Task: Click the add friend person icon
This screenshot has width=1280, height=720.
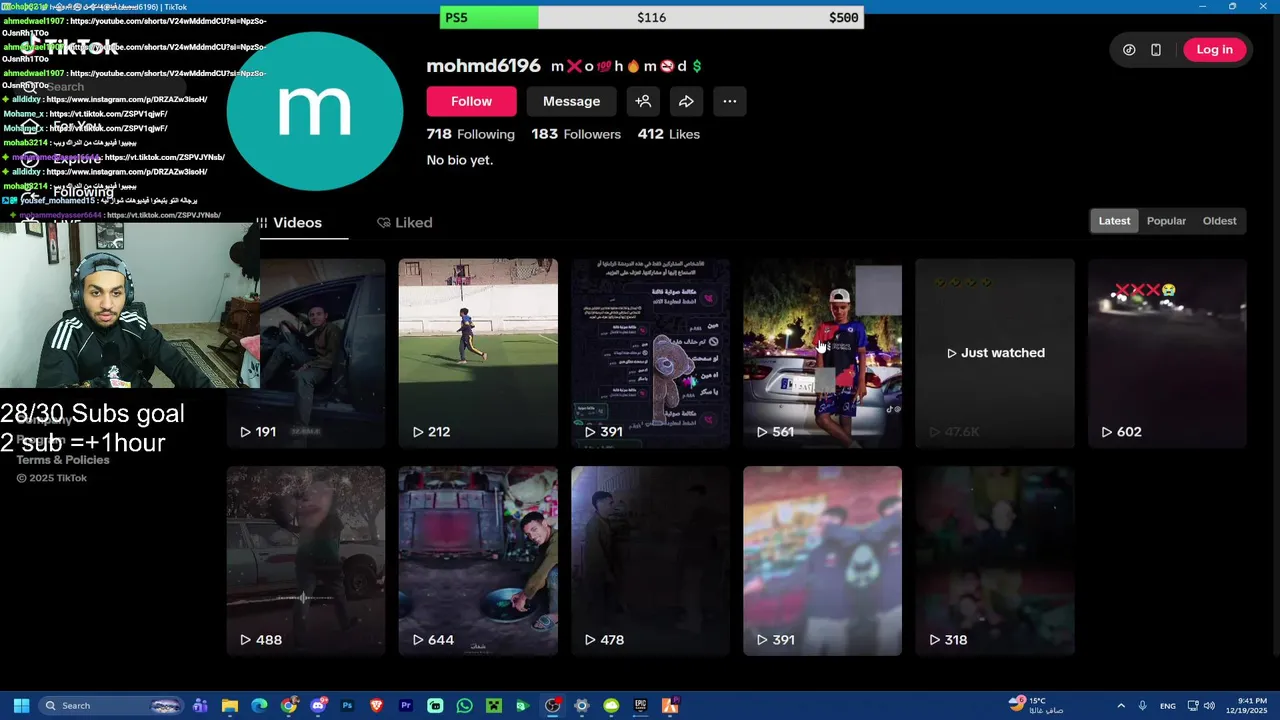Action: pos(643,101)
